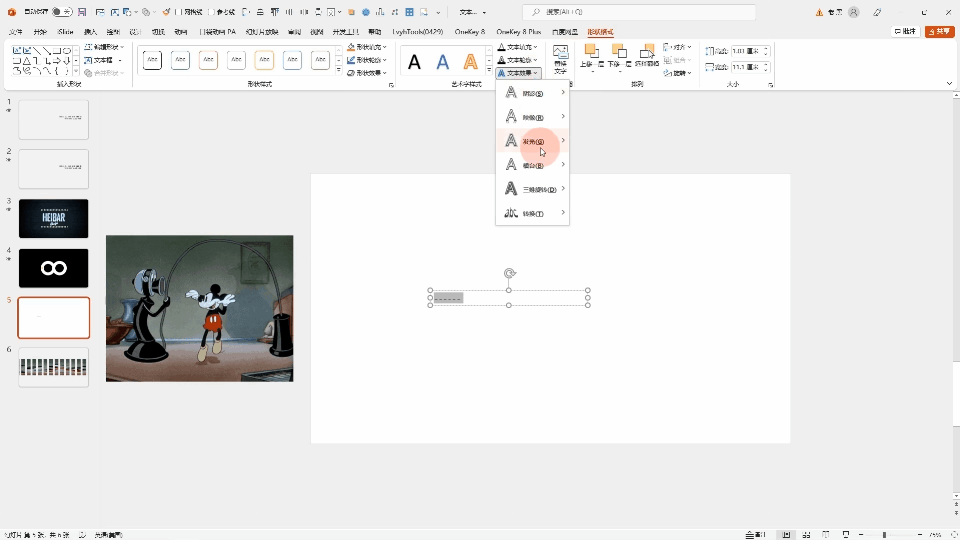Open the Glow text effect submenu
The width and height of the screenshot is (960, 540).
pyautogui.click(x=533, y=141)
